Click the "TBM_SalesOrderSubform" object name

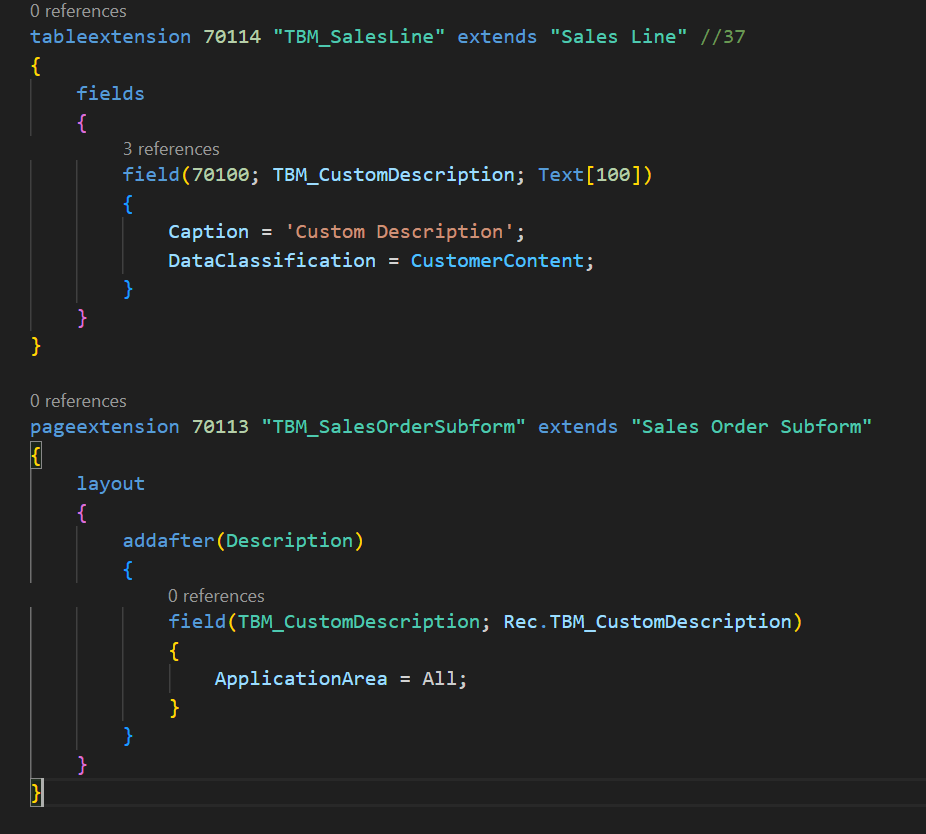394,427
